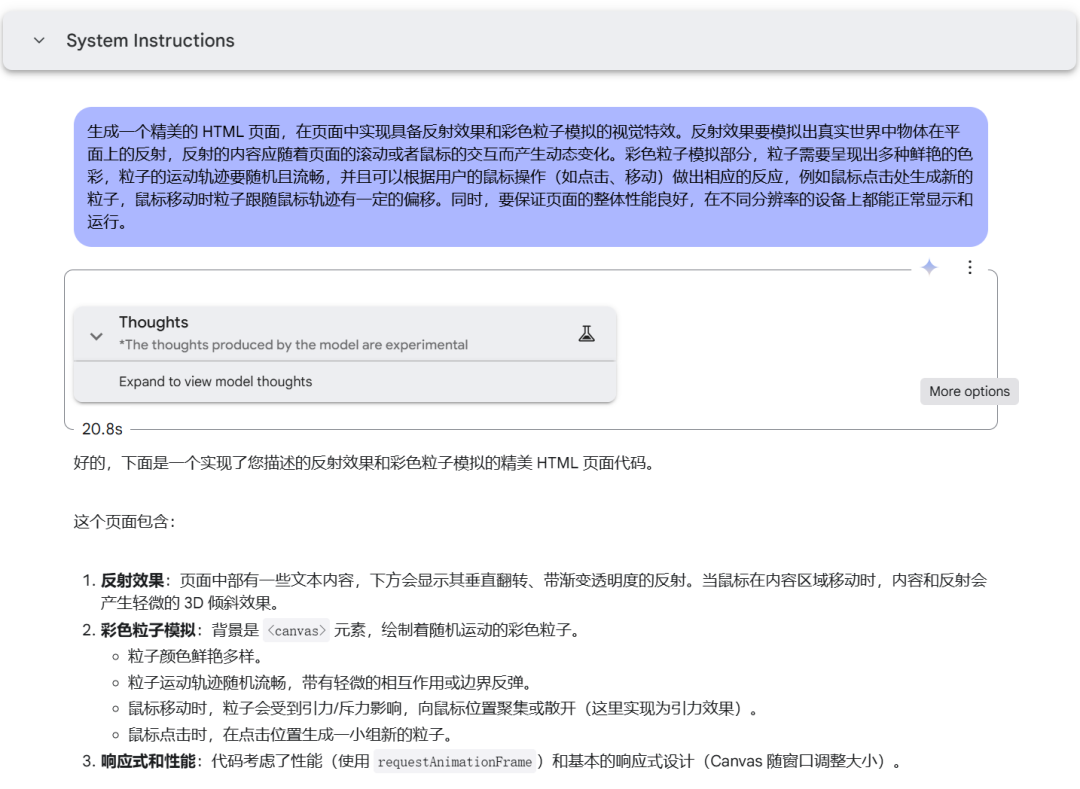The image size is (1080, 789).
Task: Click the 反射效果 bold list heading
Action: [132, 580]
